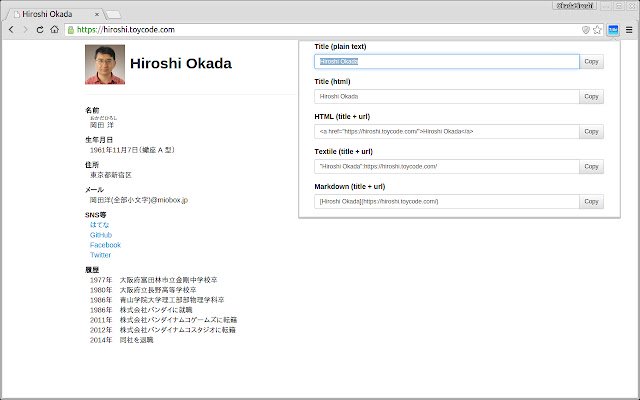Click the shield icon in address bar

pyautogui.click(x=586, y=30)
